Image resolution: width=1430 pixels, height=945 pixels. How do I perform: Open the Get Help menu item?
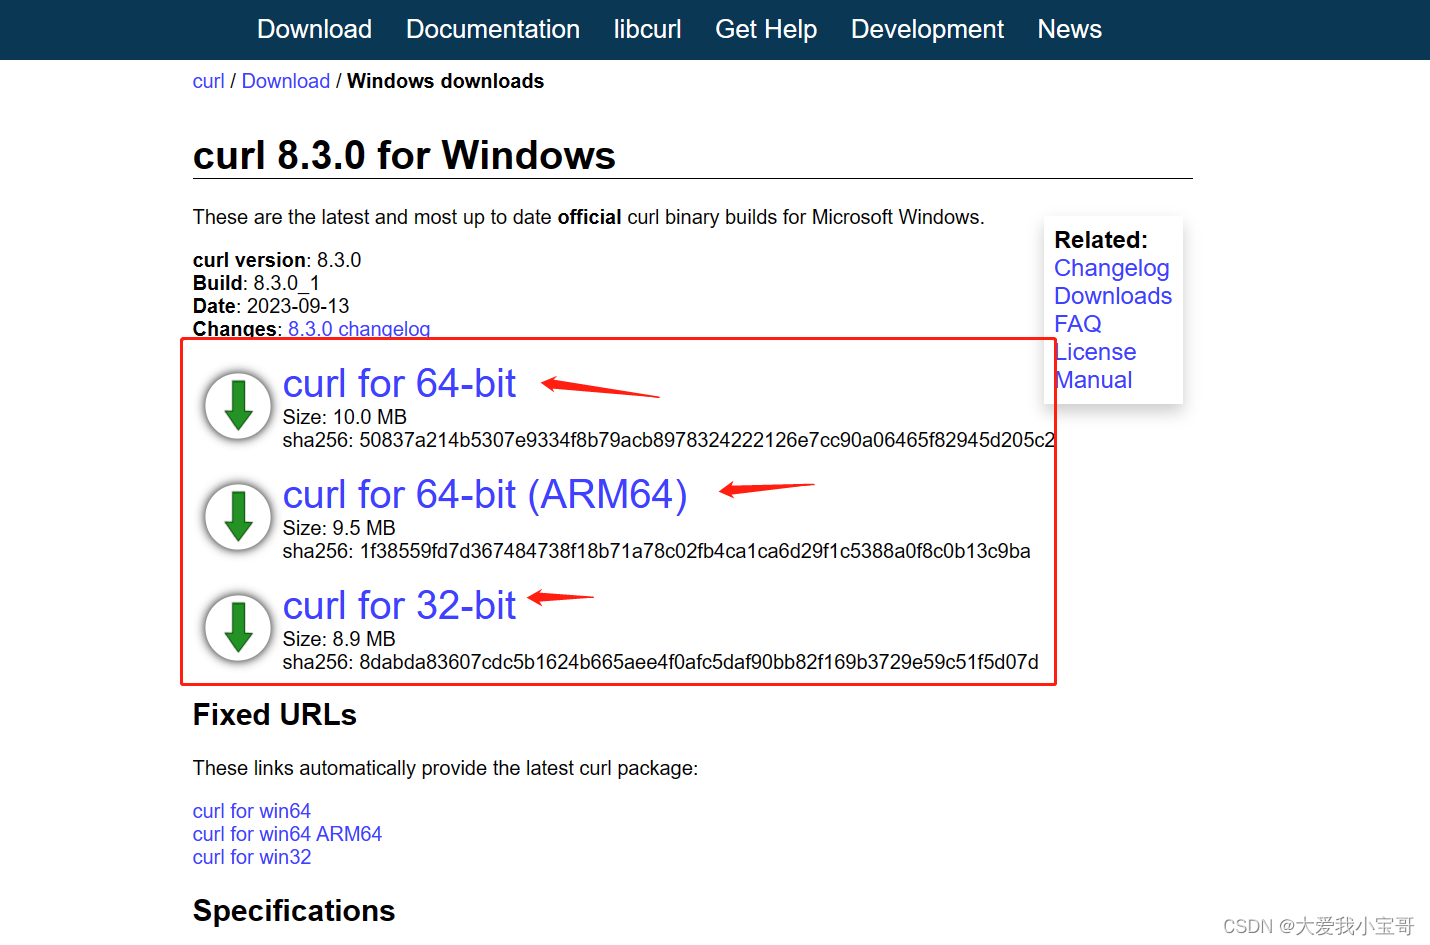pos(766,29)
